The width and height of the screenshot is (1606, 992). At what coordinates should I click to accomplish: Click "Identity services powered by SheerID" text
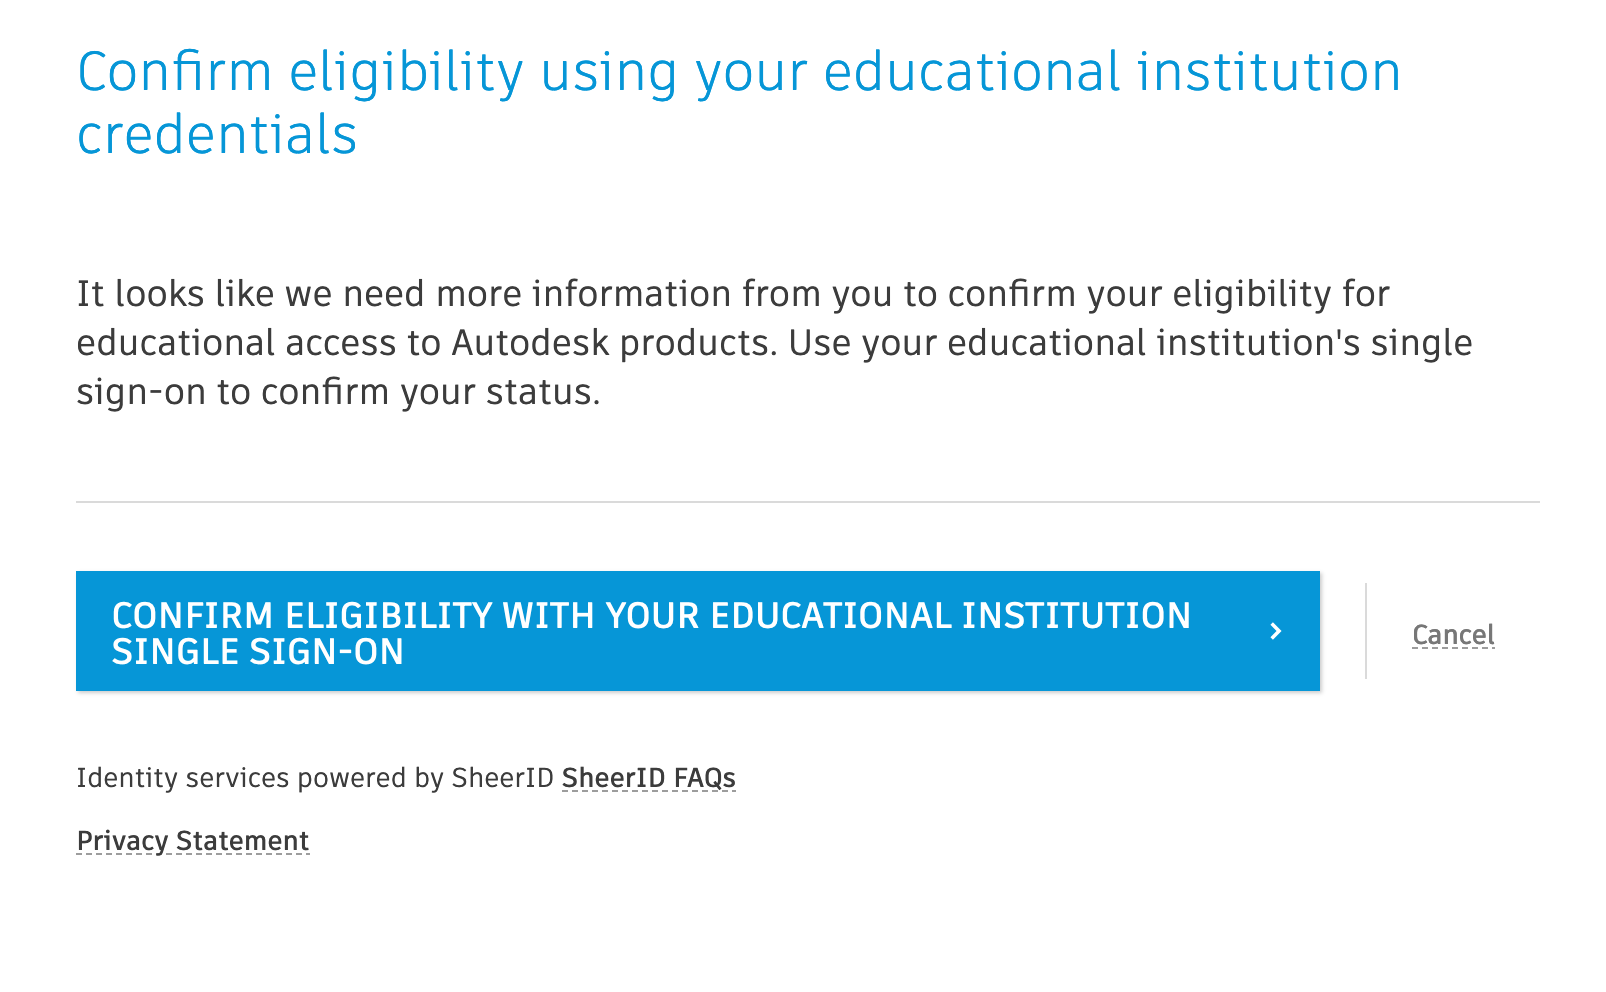(315, 778)
